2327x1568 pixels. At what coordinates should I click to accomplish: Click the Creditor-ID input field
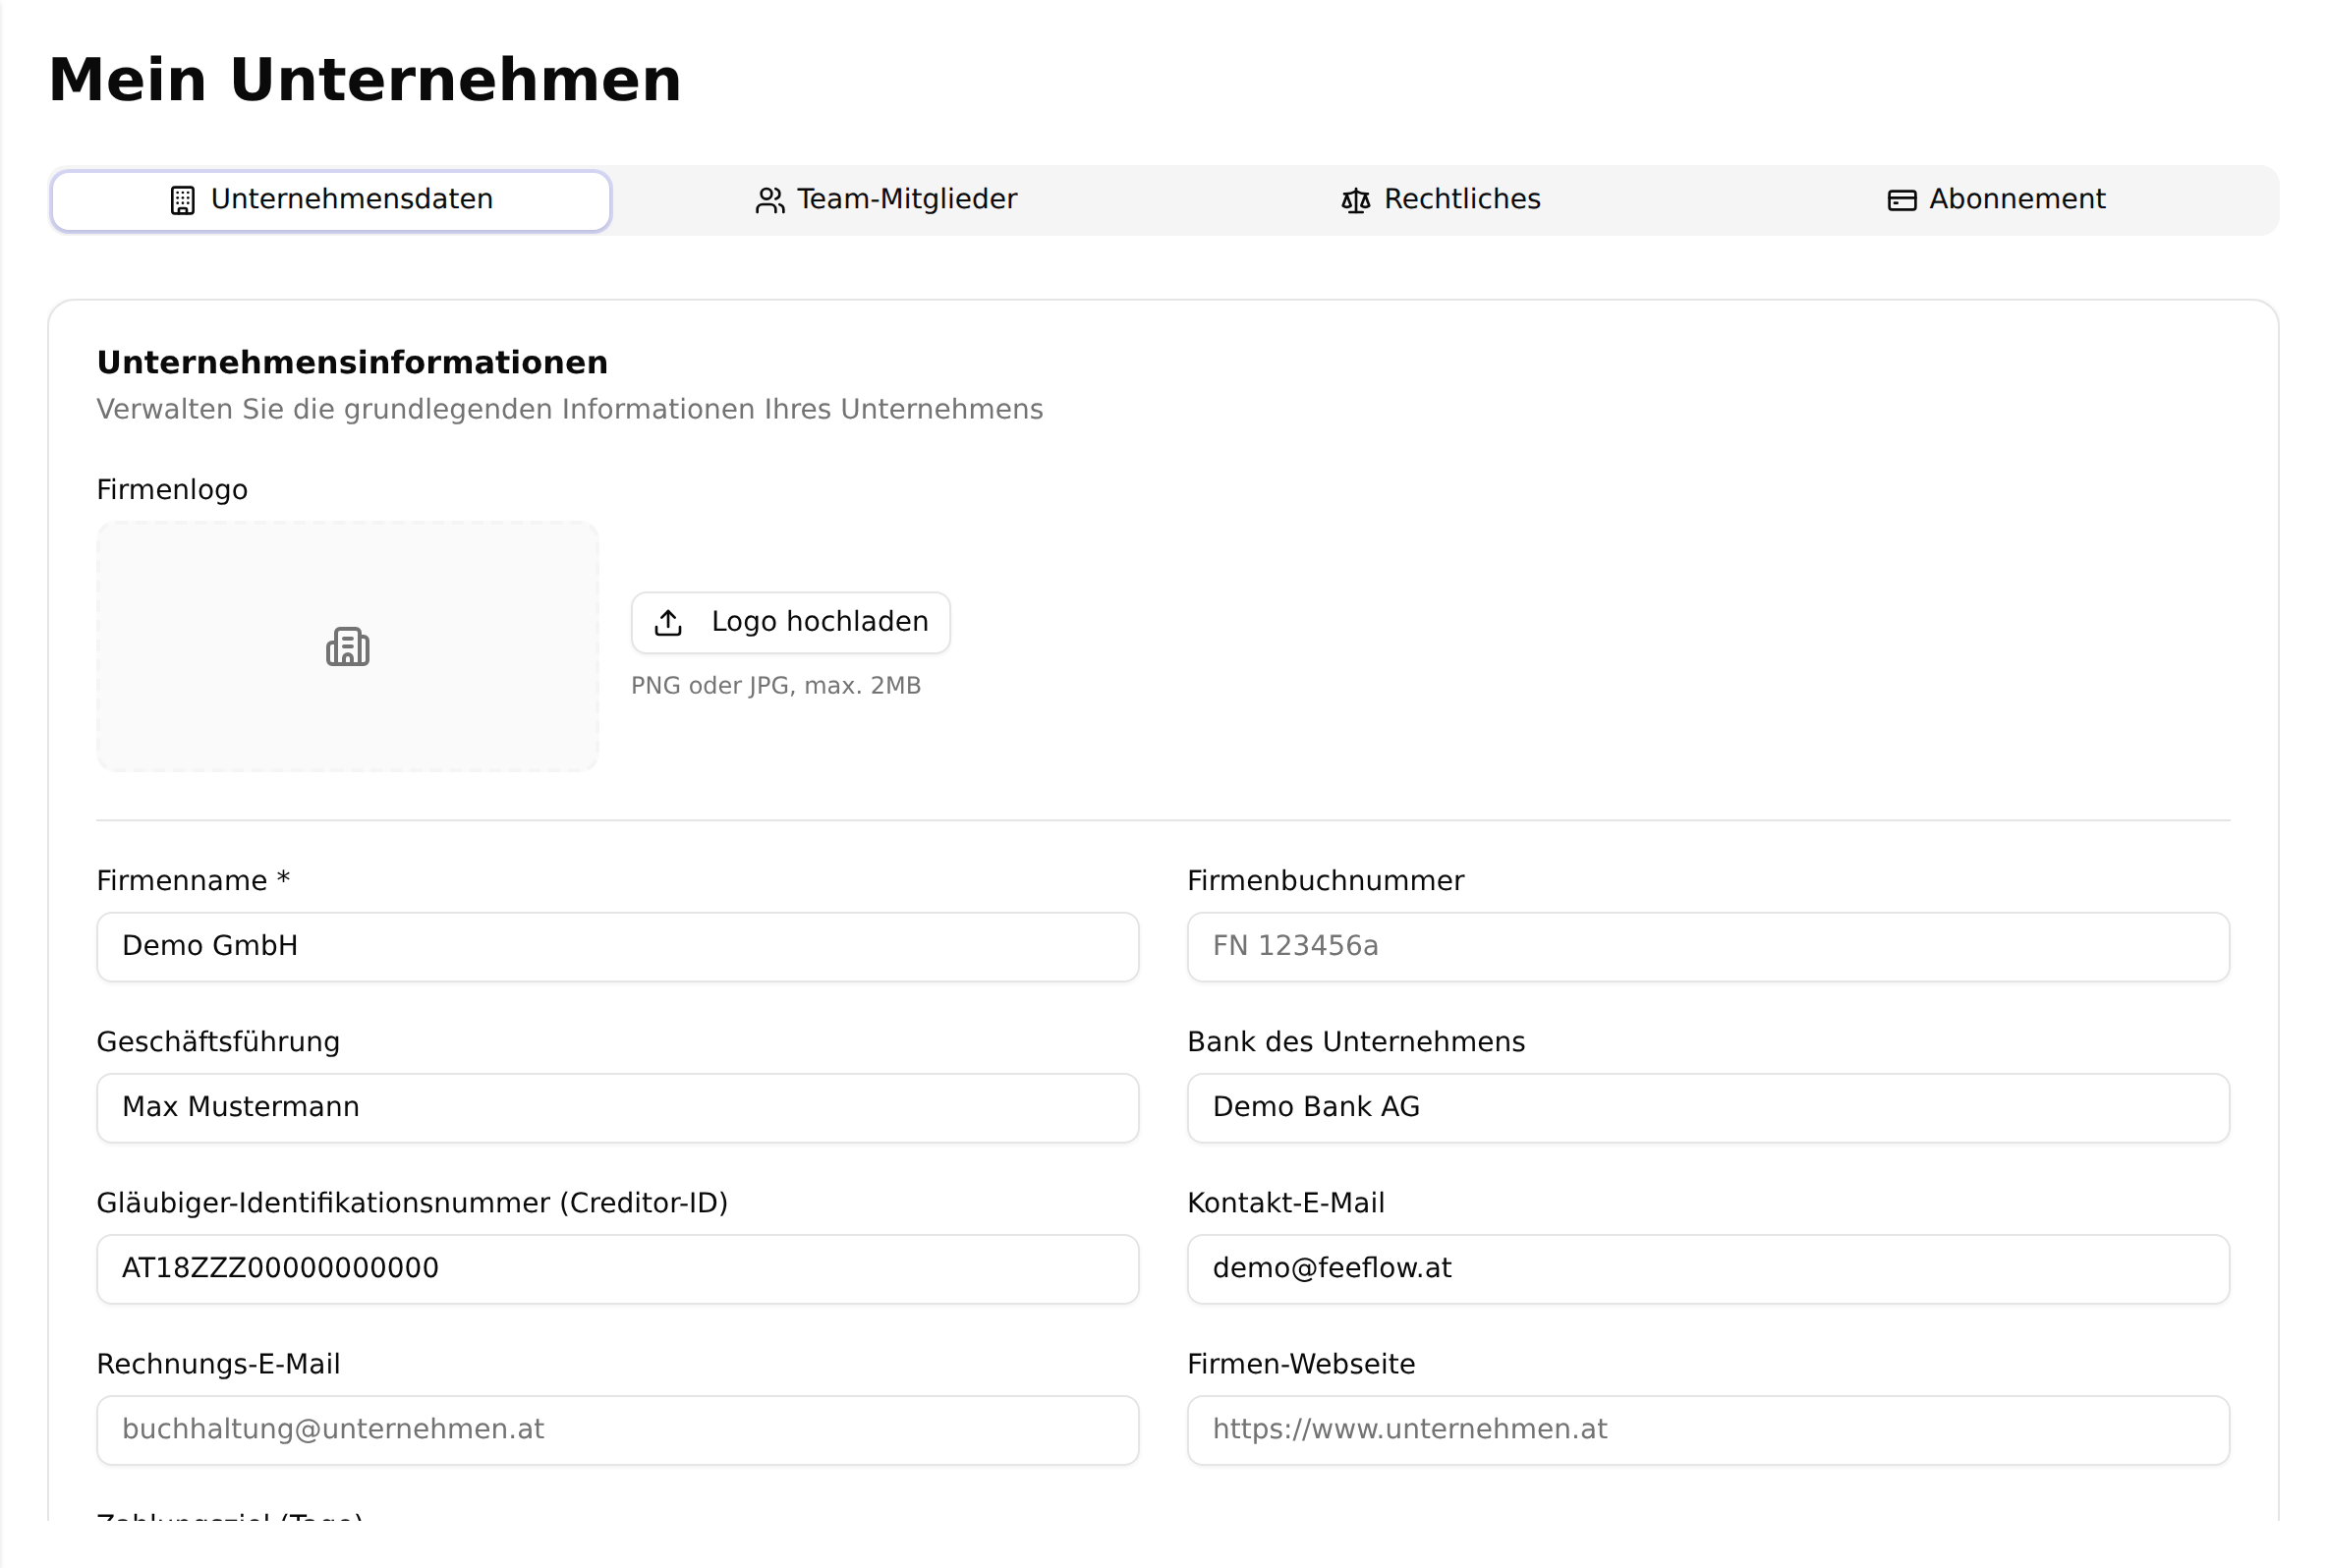click(x=617, y=1268)
